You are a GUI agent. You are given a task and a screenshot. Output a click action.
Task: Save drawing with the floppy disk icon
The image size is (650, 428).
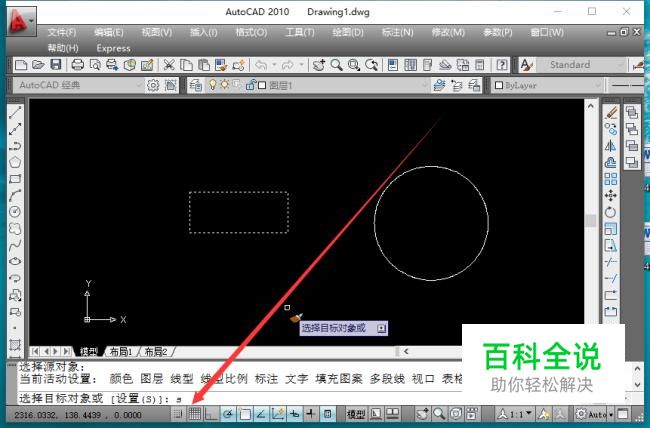pyautogui.click(x=56, y=65)
